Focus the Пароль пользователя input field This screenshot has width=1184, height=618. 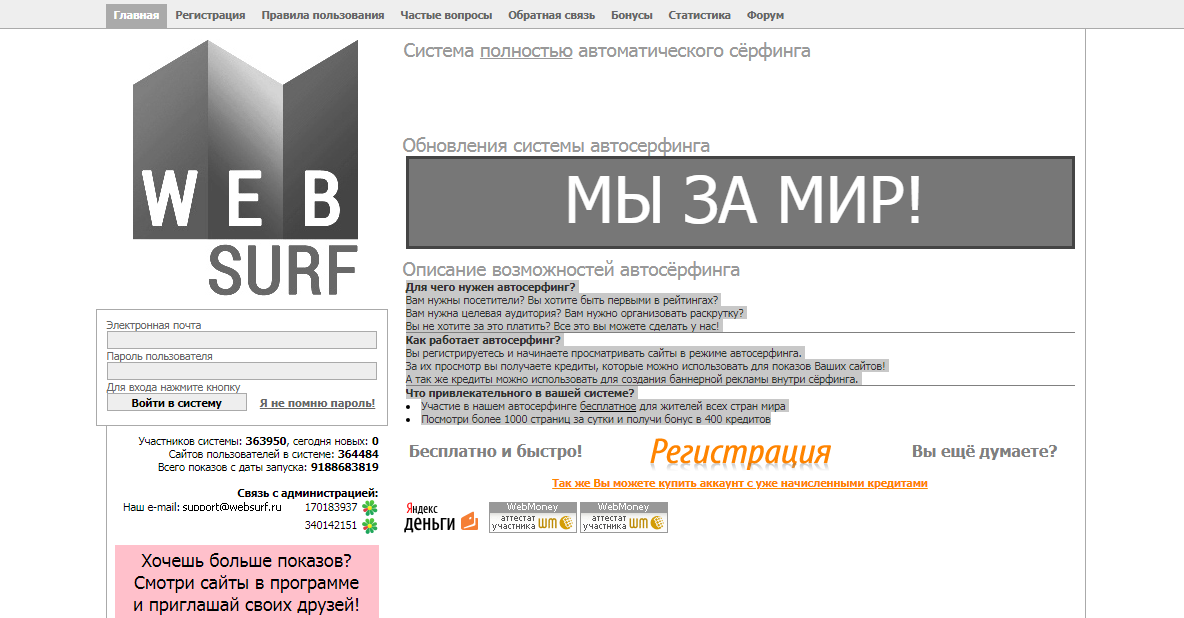tap(241, 371)
